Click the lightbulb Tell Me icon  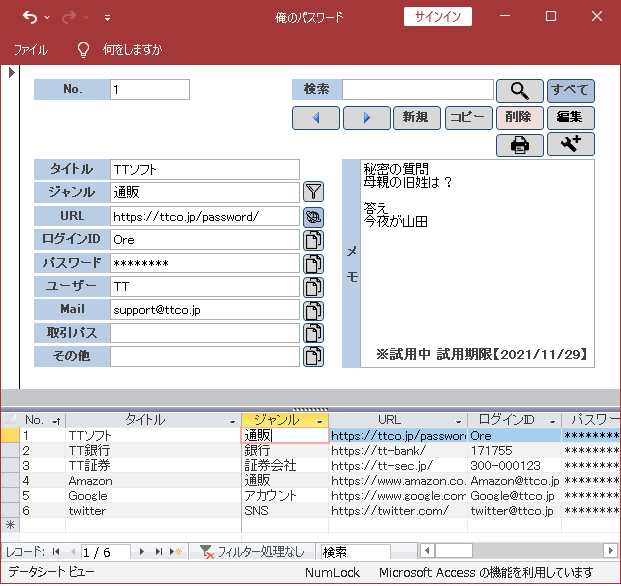pos(83,50)
